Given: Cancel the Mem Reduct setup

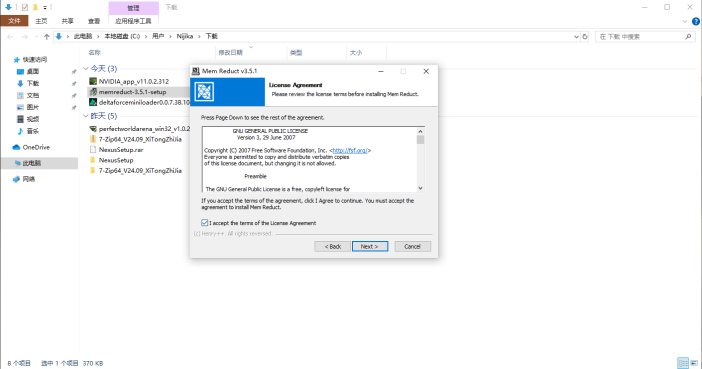Looking at the screenshot, I should pos(413,246).
